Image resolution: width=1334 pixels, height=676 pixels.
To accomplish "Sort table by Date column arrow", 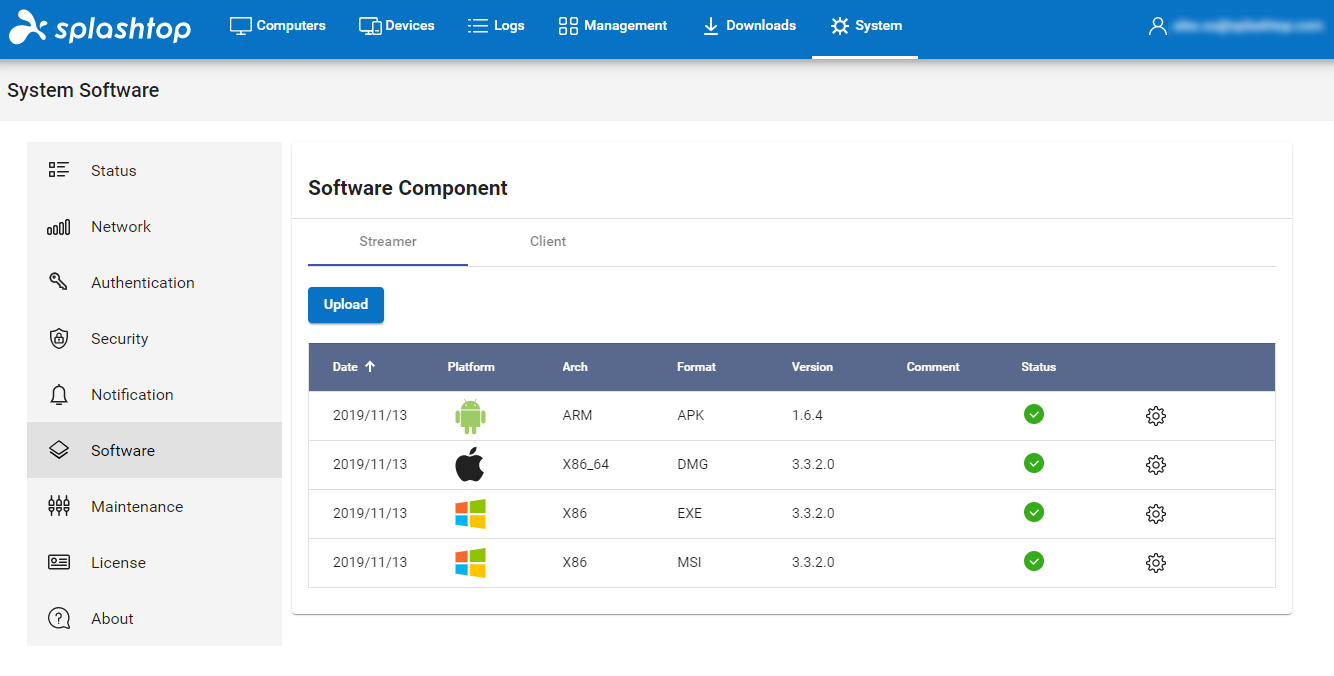I will [x=370, y=367].
